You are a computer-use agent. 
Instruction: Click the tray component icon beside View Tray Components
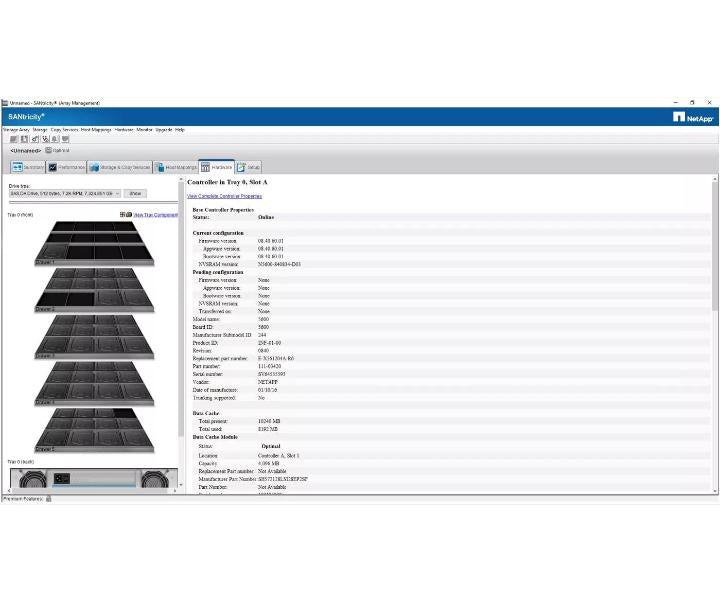[126, 214]
